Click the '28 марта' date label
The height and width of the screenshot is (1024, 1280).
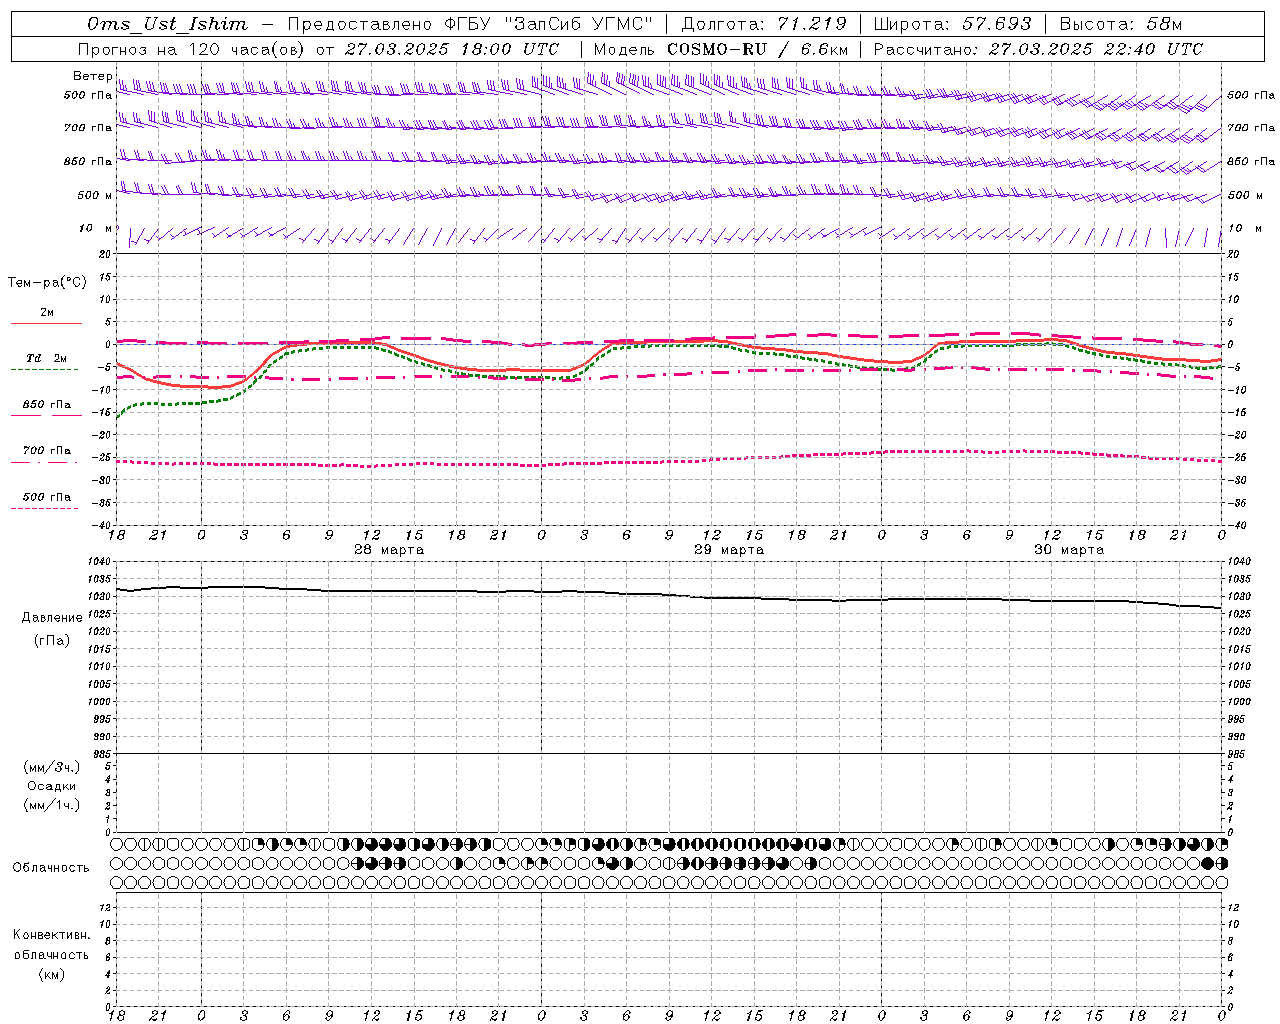click(x=389, y=550)
